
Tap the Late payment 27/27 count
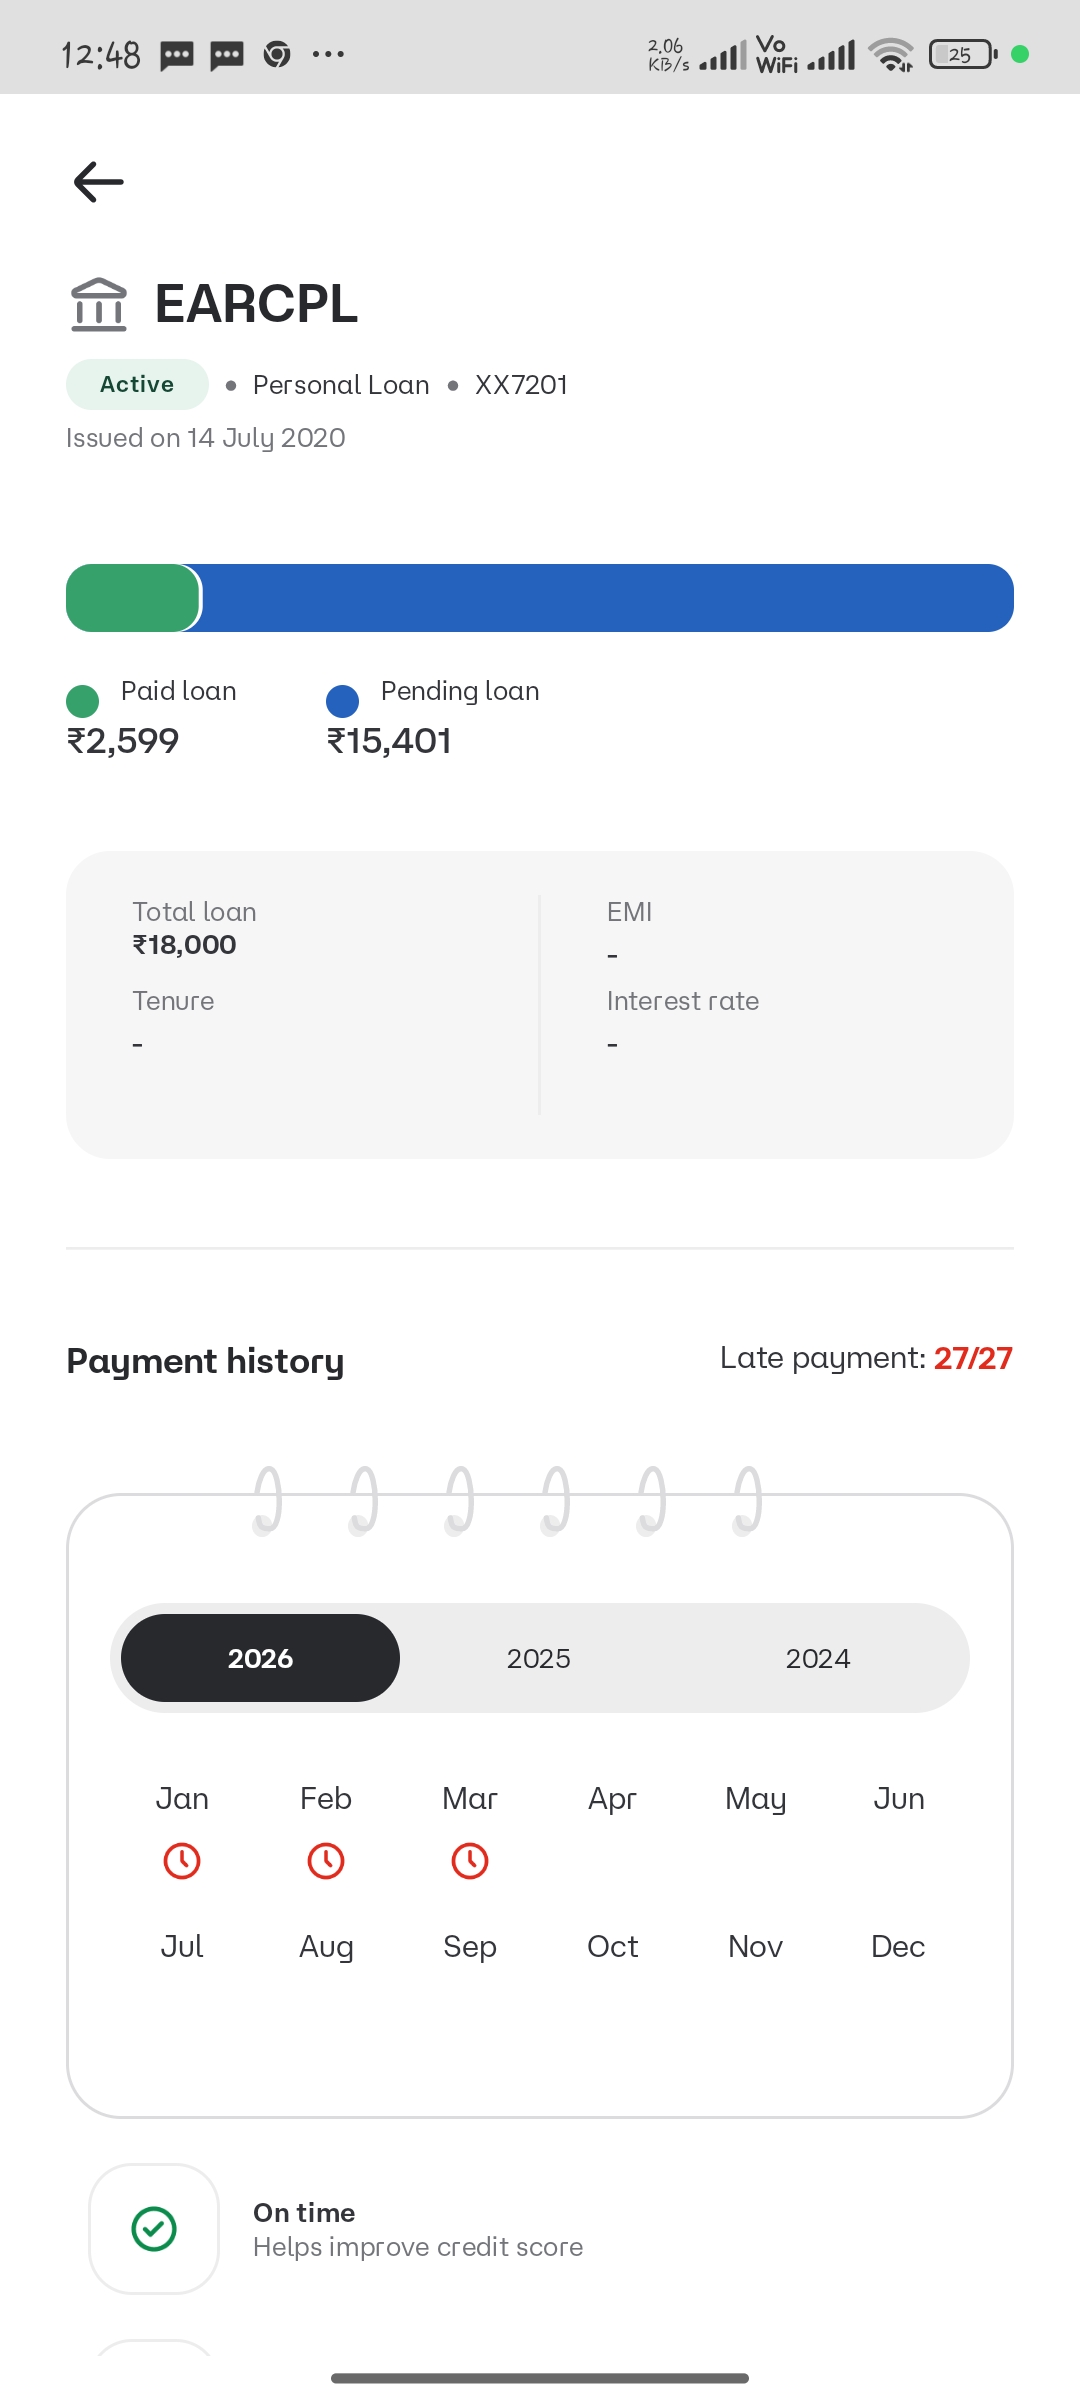point(972,1358)
